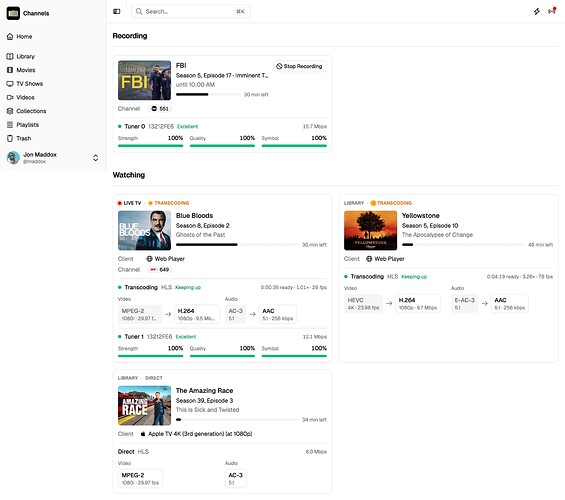Viewport: 565px width, 500px height.
Task: Open the activity broadcast icon with red dot
Action: click(552, 11)
